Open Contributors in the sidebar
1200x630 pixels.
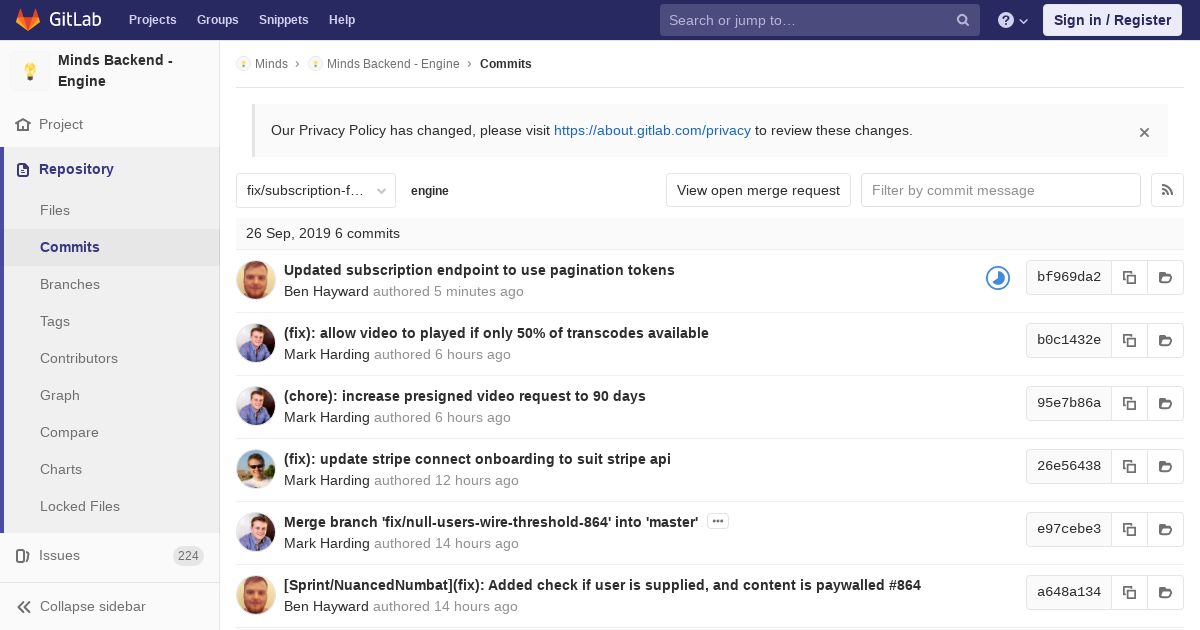click(x=79, y=358)
